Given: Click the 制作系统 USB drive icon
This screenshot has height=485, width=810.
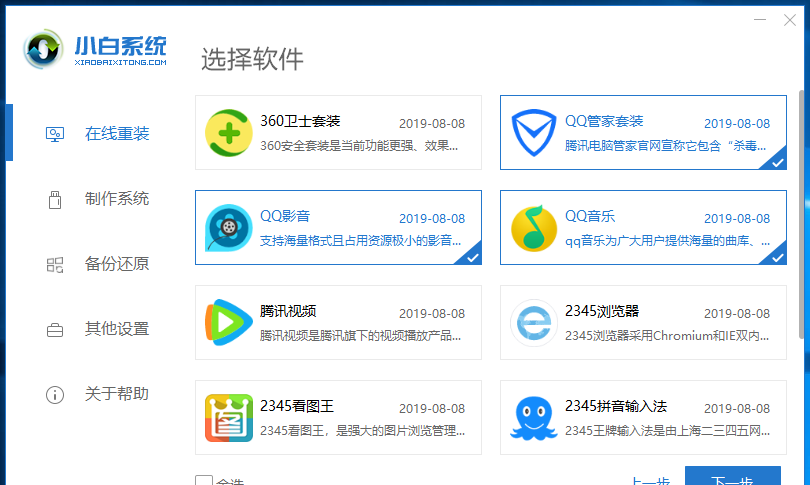Looking at the screenshot, I should (x=55, y=199).
